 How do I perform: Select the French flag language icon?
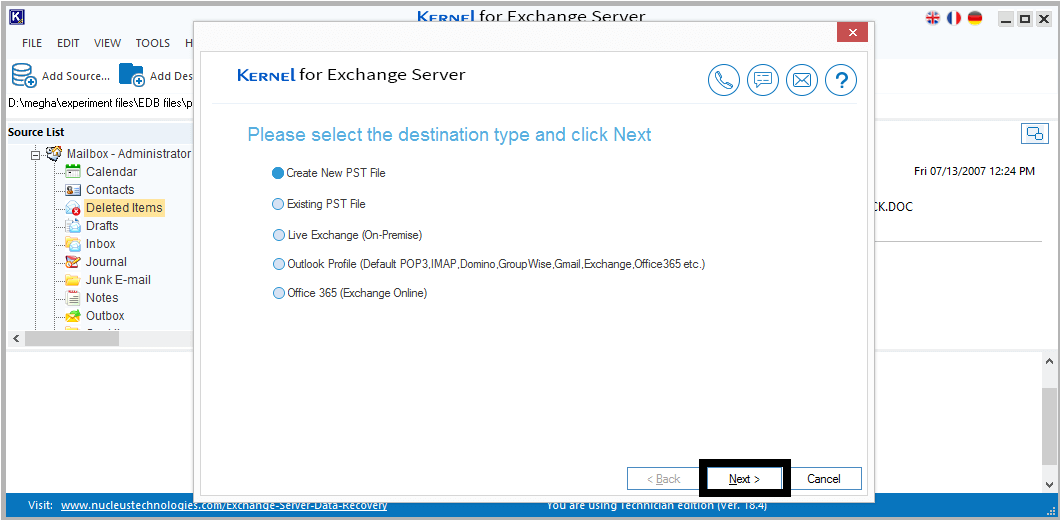954,18
